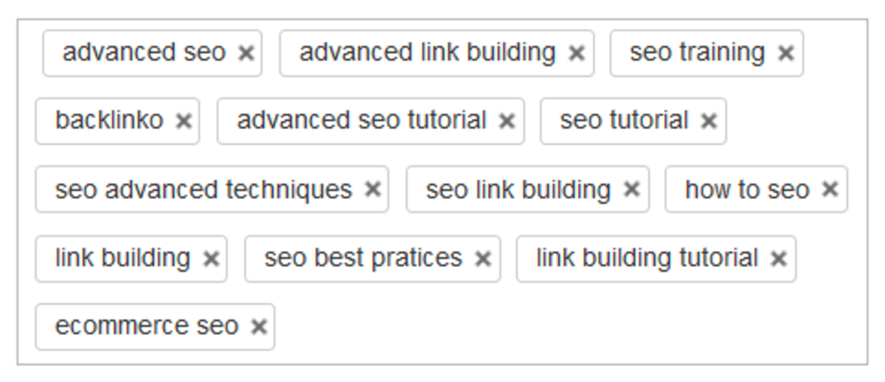This screenshot has width=885, height=382.
Task: Click the x on "seo link building"
Action: [631, 189]
